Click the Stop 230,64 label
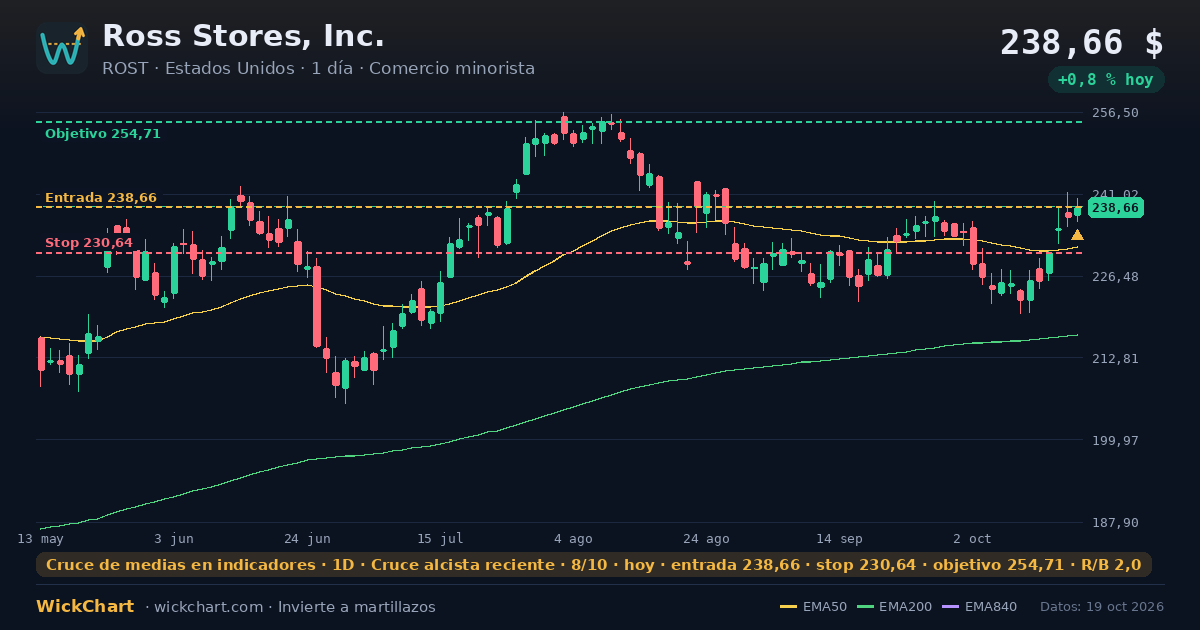1200x630 pixels. pos(89,243)
